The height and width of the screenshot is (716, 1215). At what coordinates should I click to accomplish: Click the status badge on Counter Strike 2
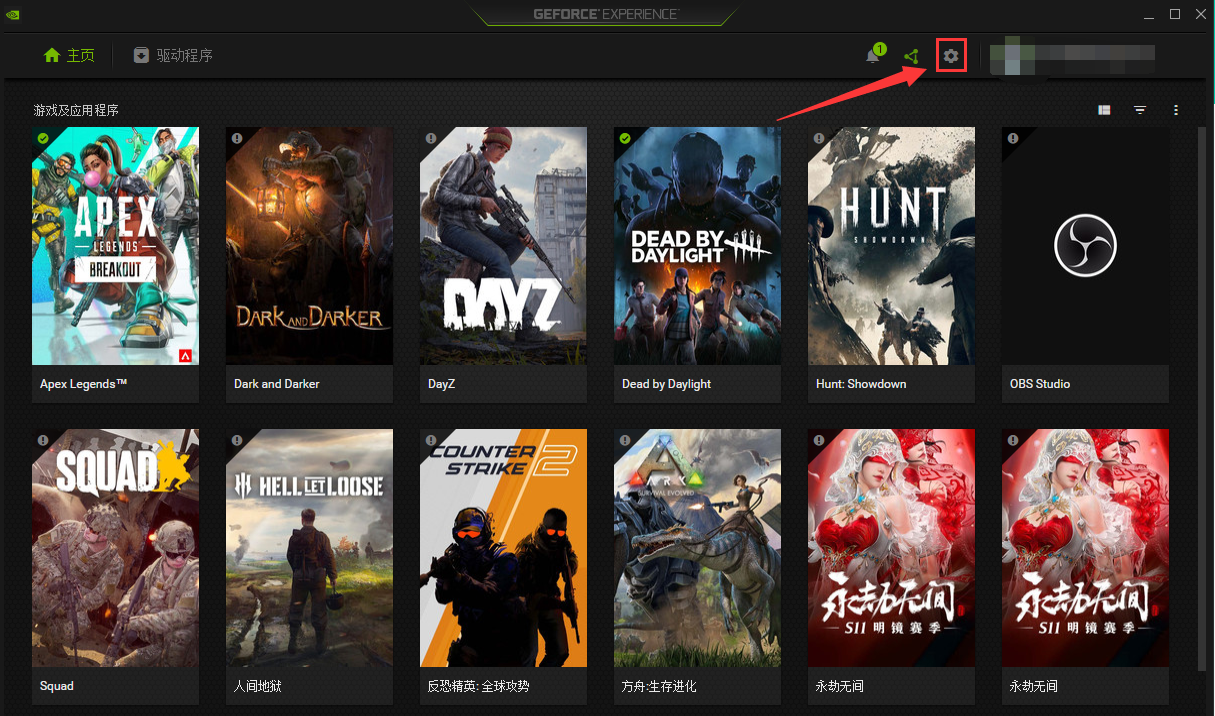[x=431, y=440]
